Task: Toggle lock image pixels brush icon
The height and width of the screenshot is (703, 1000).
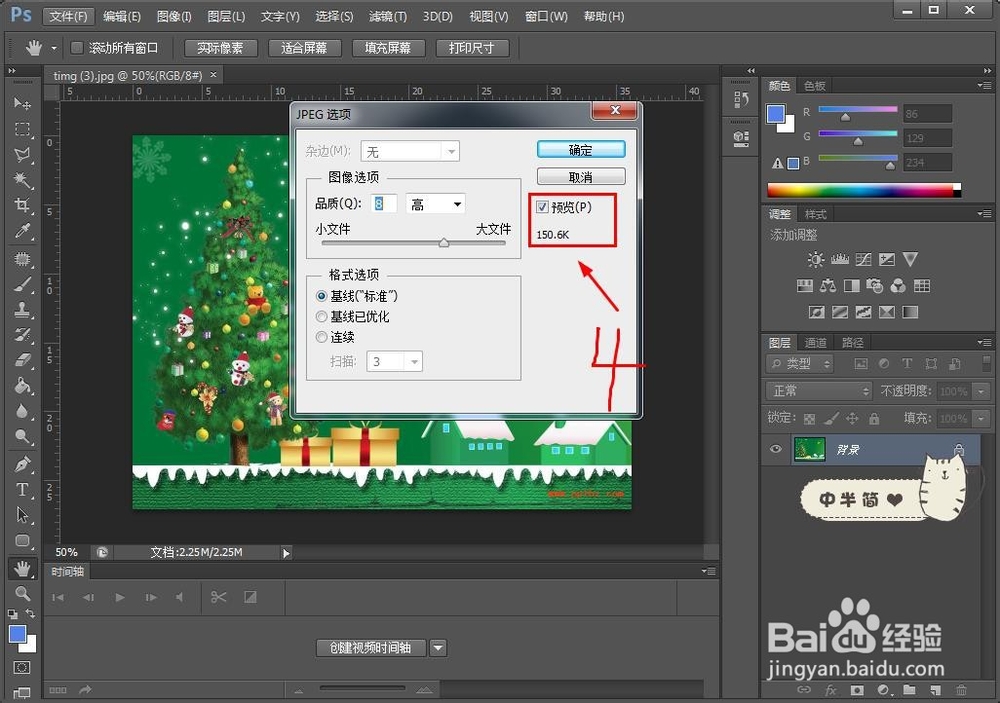Action: [831, 419]
